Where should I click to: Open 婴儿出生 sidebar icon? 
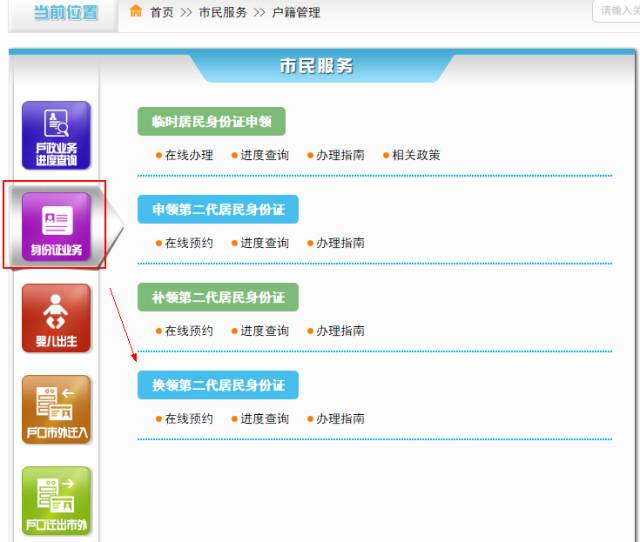tap(56, 318)
